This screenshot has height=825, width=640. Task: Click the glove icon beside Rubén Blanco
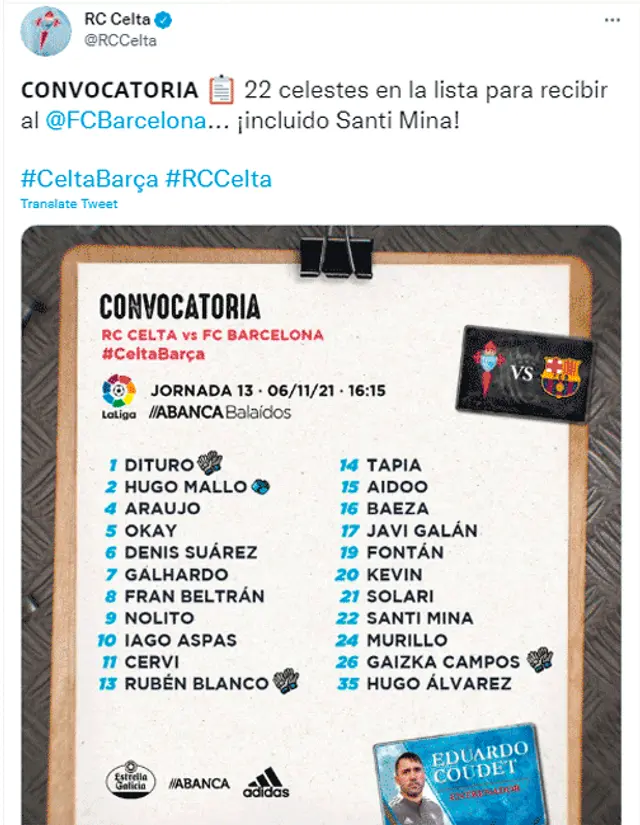tap(285, 683)
